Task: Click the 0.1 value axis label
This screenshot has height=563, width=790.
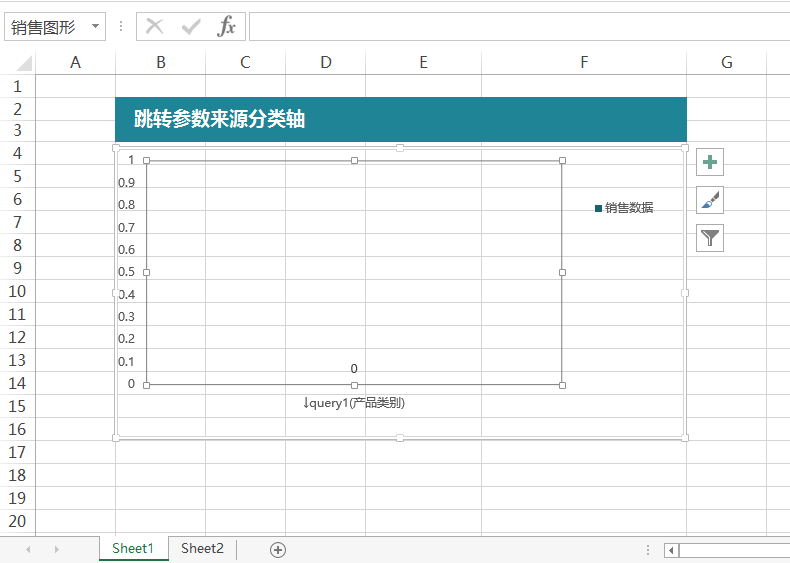Action: coord(126,361)
